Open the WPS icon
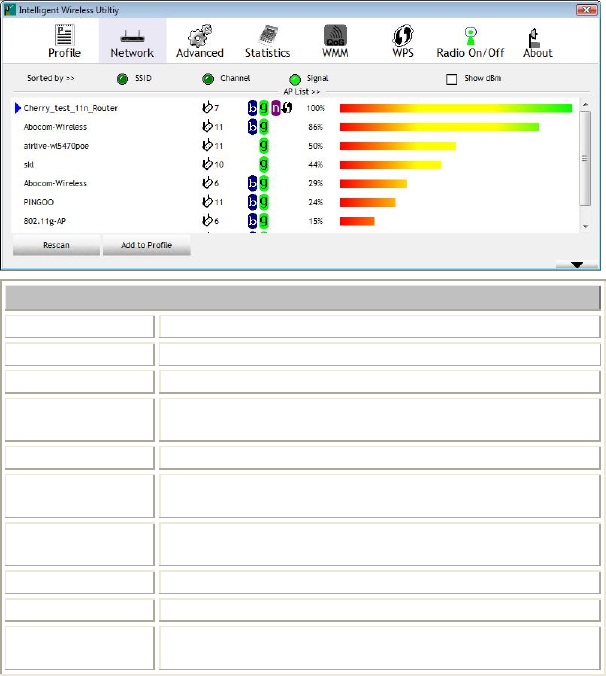 click(403, 35)
